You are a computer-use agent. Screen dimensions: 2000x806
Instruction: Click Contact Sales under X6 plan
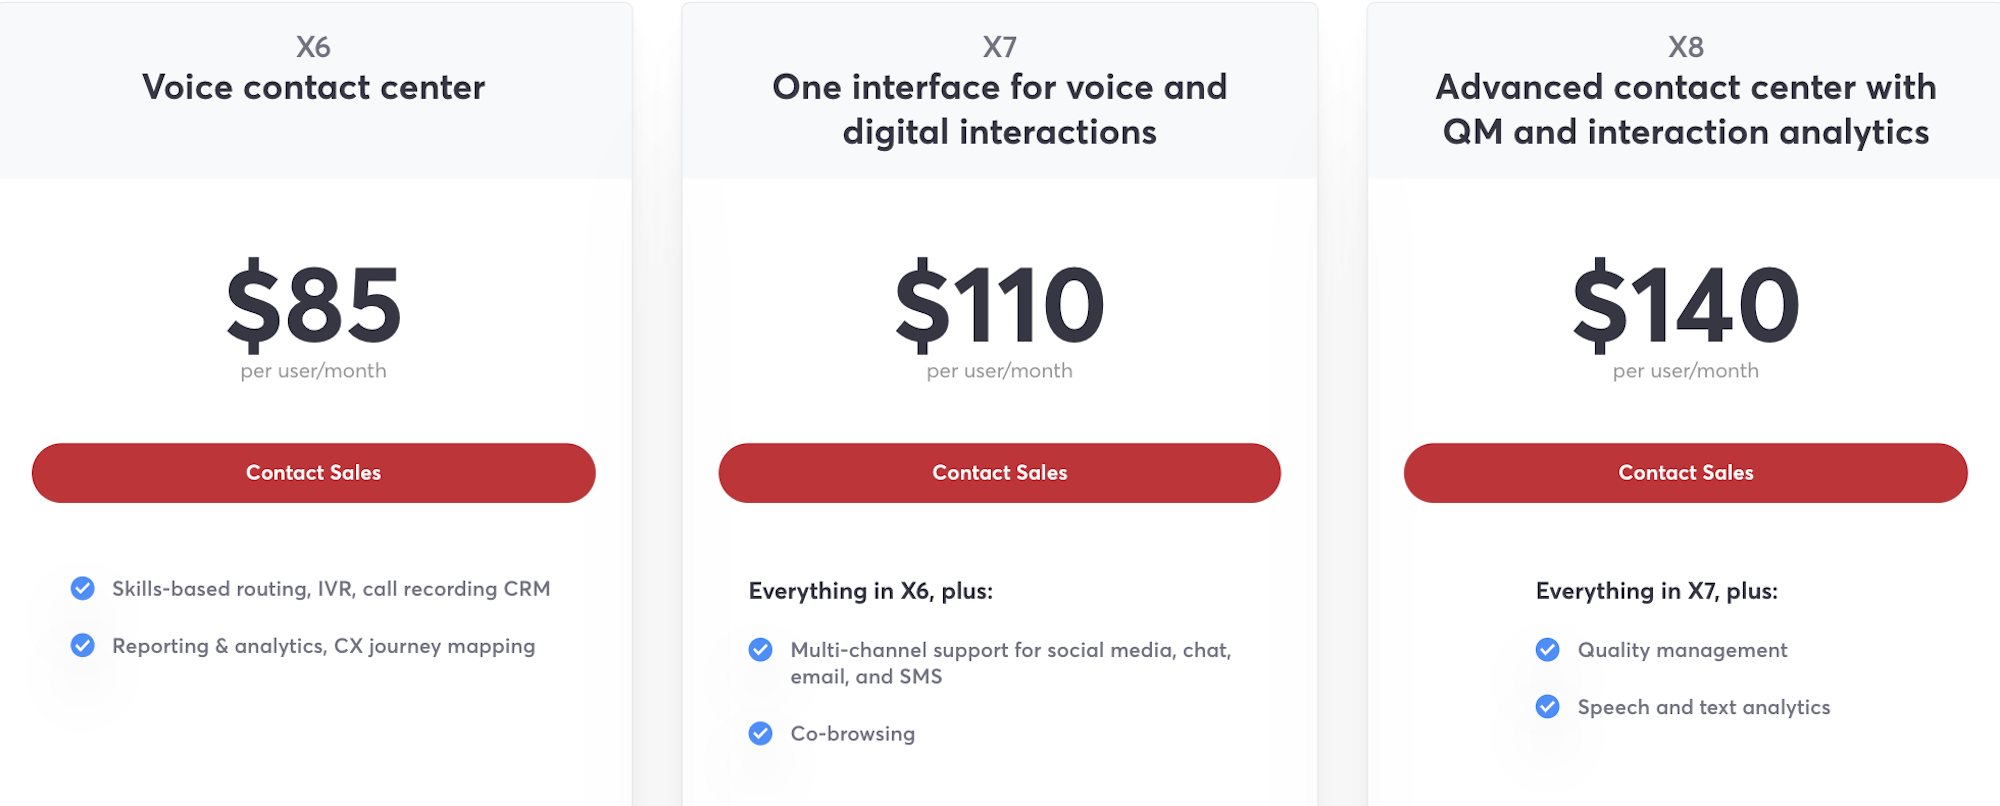[x=313, y=473]
